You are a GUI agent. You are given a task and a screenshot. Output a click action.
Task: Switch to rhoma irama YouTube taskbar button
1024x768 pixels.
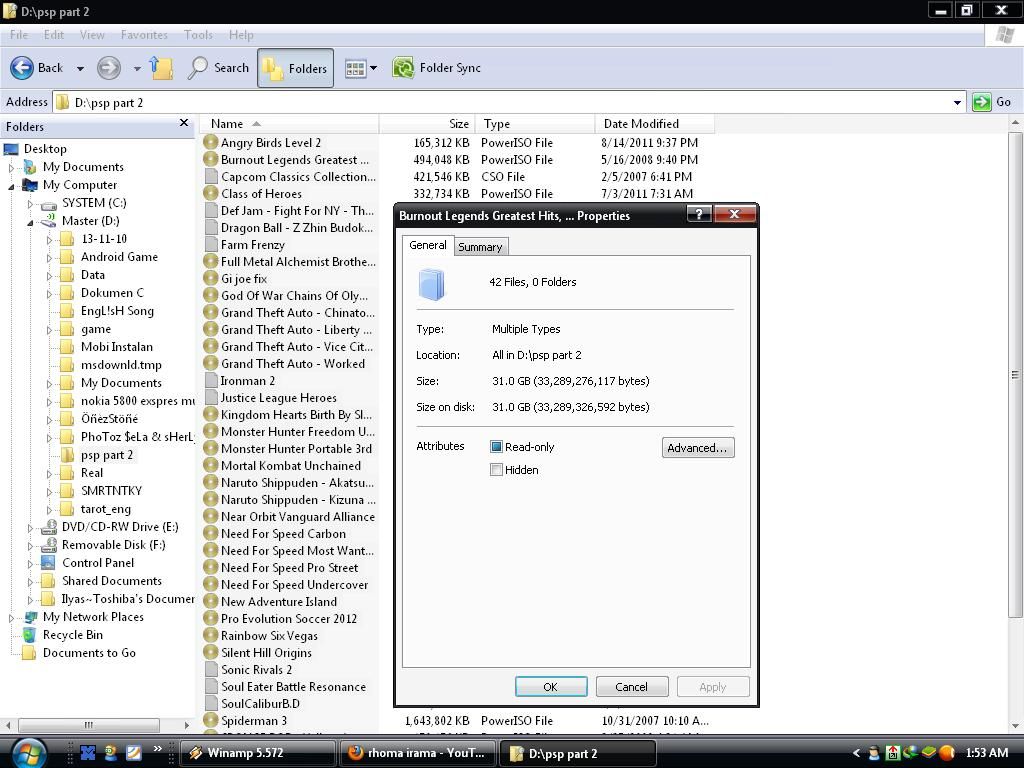(x=418, y=753)
